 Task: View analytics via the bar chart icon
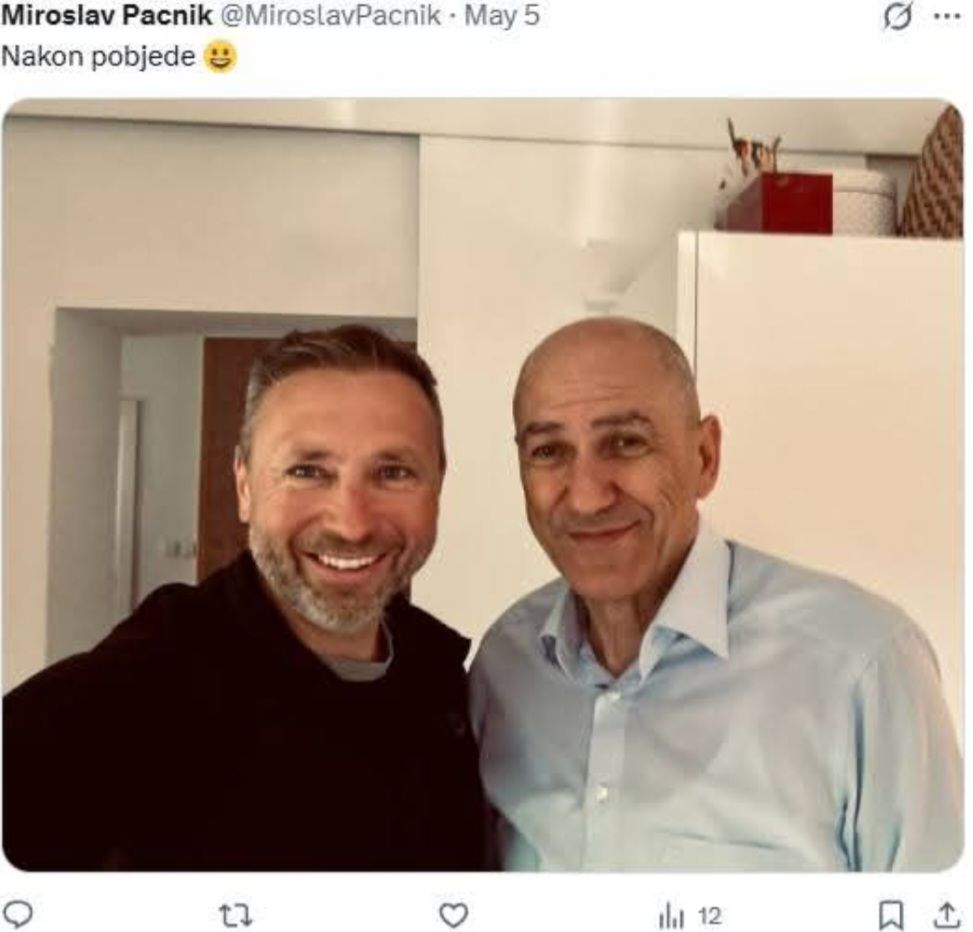671,915
